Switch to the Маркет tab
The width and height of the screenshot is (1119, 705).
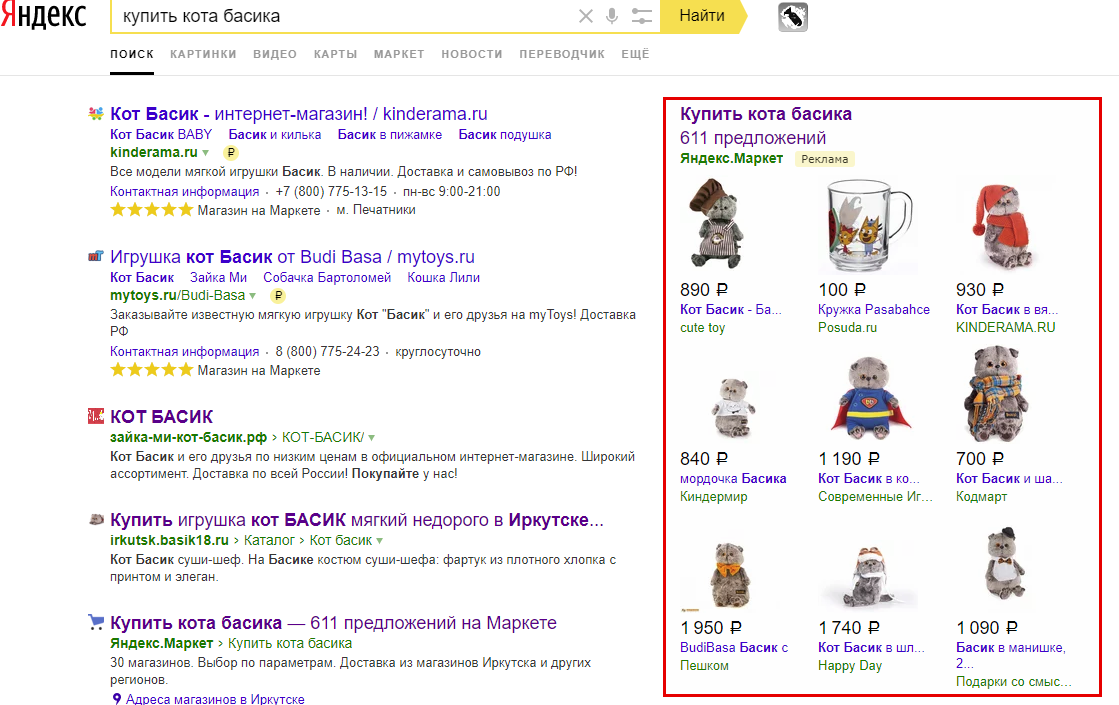point(399,54)
